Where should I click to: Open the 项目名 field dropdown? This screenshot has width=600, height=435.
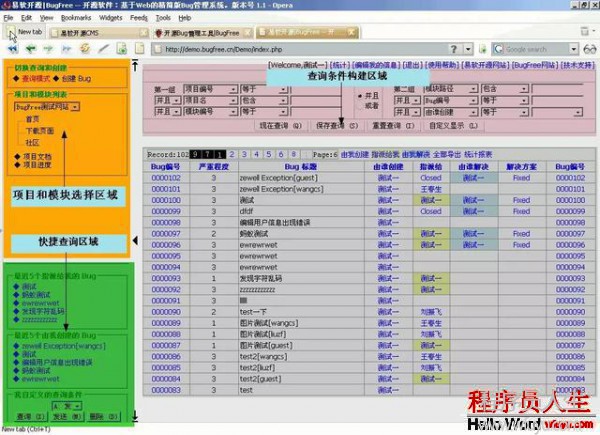(x=233, y=100)
